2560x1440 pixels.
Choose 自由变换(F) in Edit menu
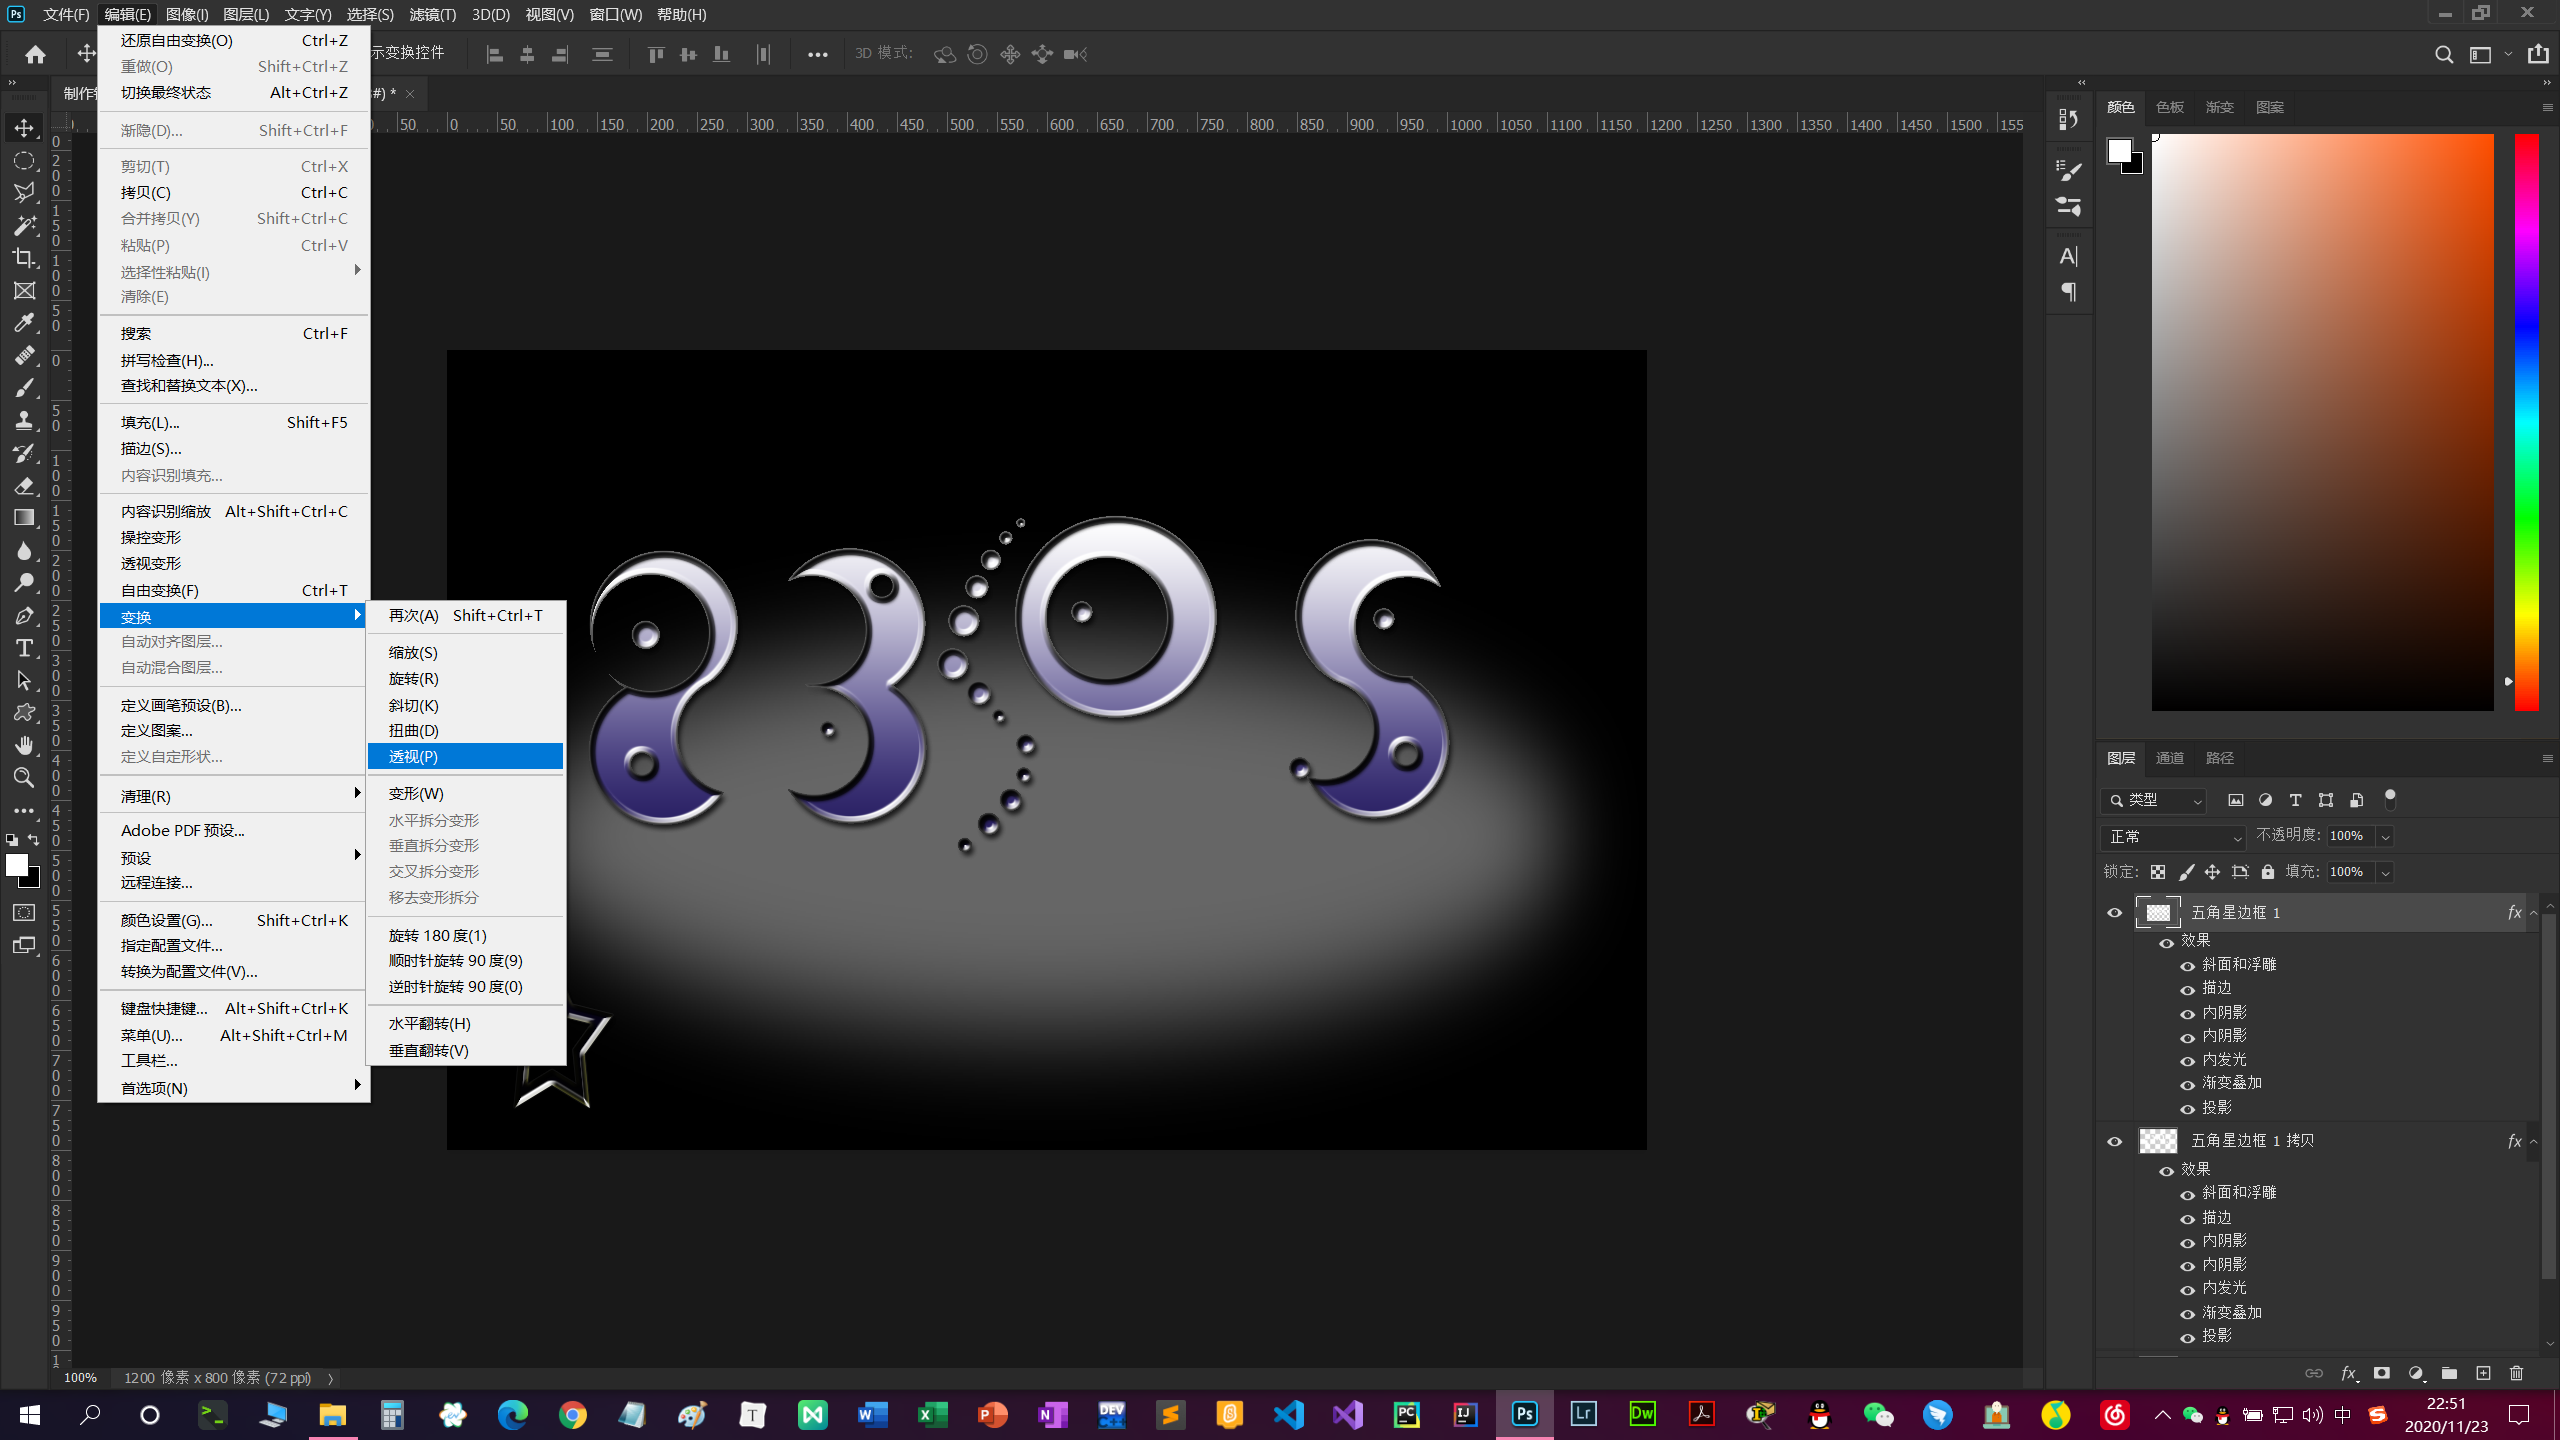click(234, 590)
